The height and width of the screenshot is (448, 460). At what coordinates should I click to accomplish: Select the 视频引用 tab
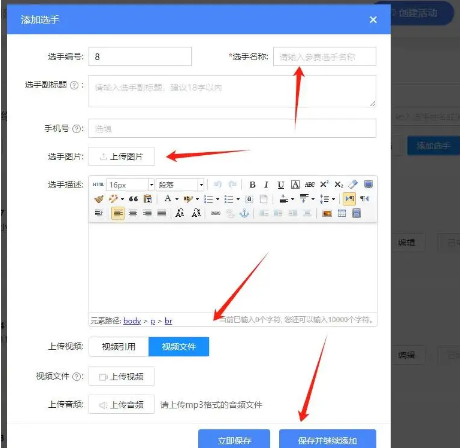(x=119, y=347)
